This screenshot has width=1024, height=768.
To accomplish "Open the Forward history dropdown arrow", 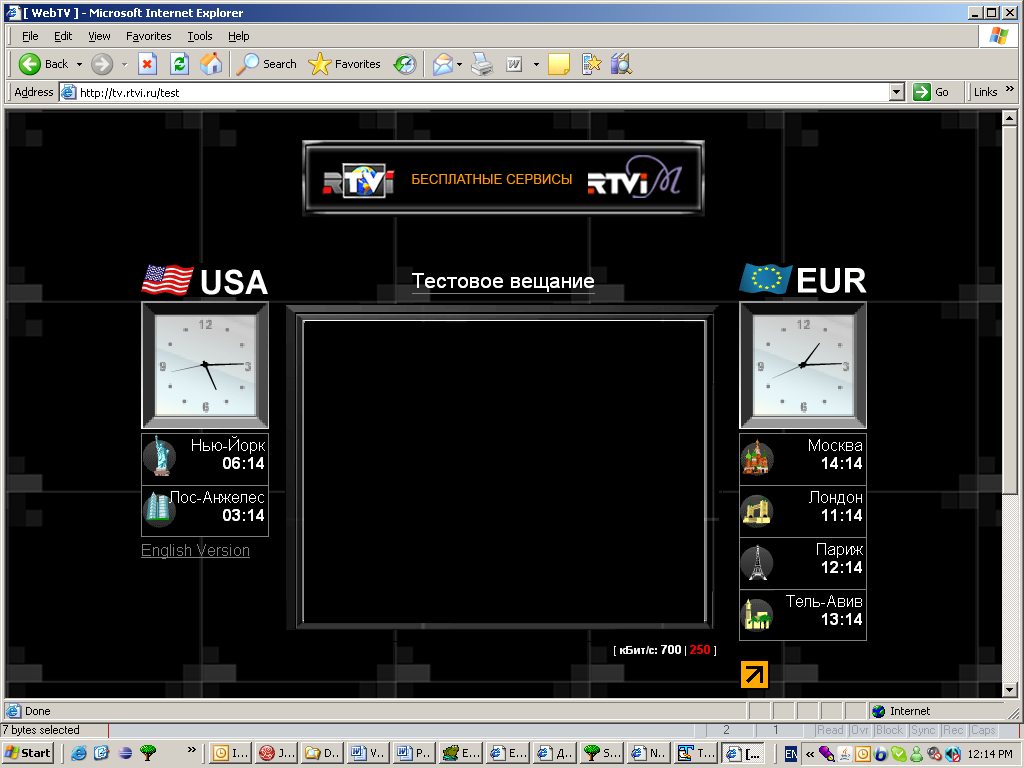I will click(x=124, y=65).
